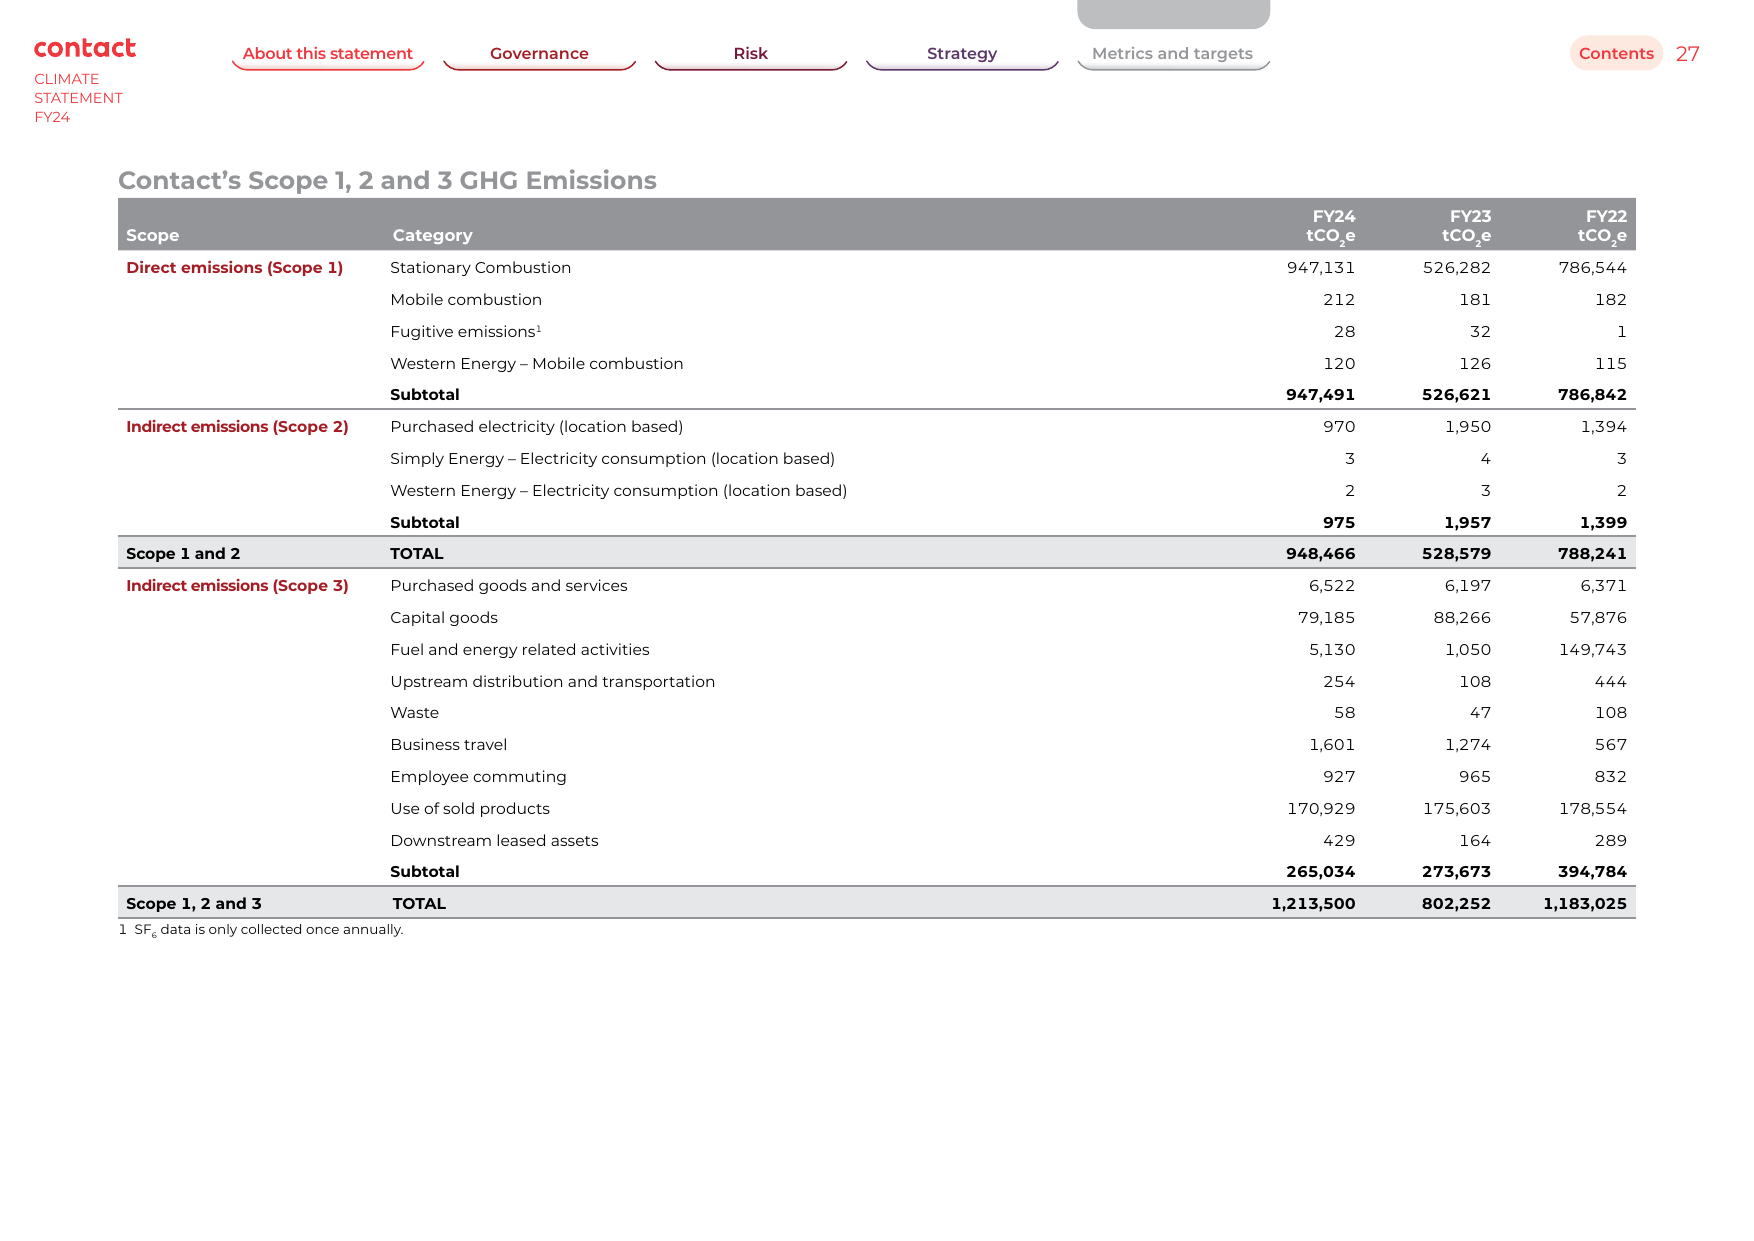
Task: Select the Metrics and targets tab
Action: tap(1173, 54)
